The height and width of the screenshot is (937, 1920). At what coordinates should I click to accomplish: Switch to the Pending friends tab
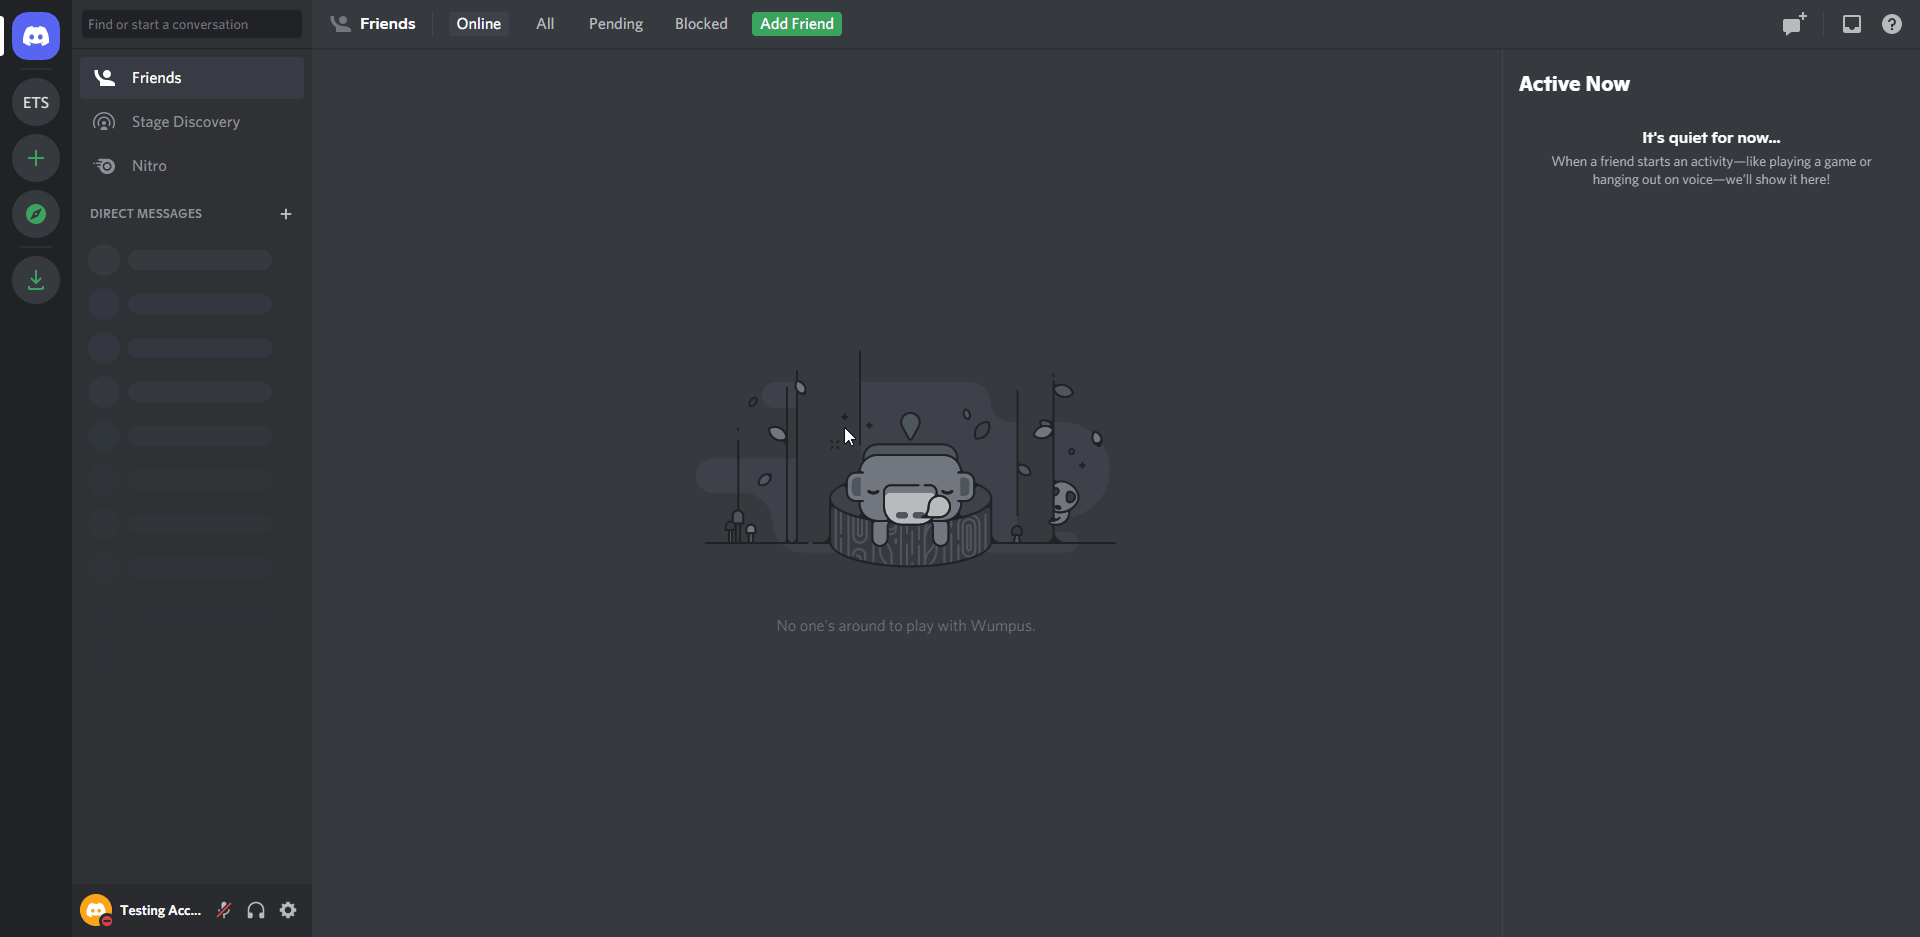615,23
